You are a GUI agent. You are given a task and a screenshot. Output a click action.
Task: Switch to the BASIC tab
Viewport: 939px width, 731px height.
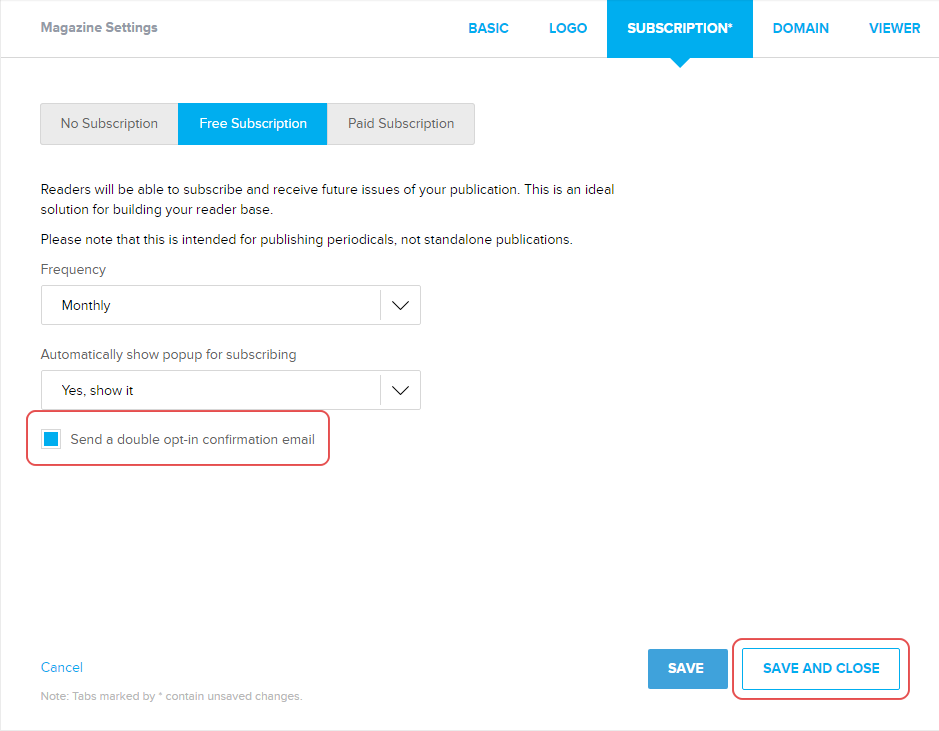(488, 28)
